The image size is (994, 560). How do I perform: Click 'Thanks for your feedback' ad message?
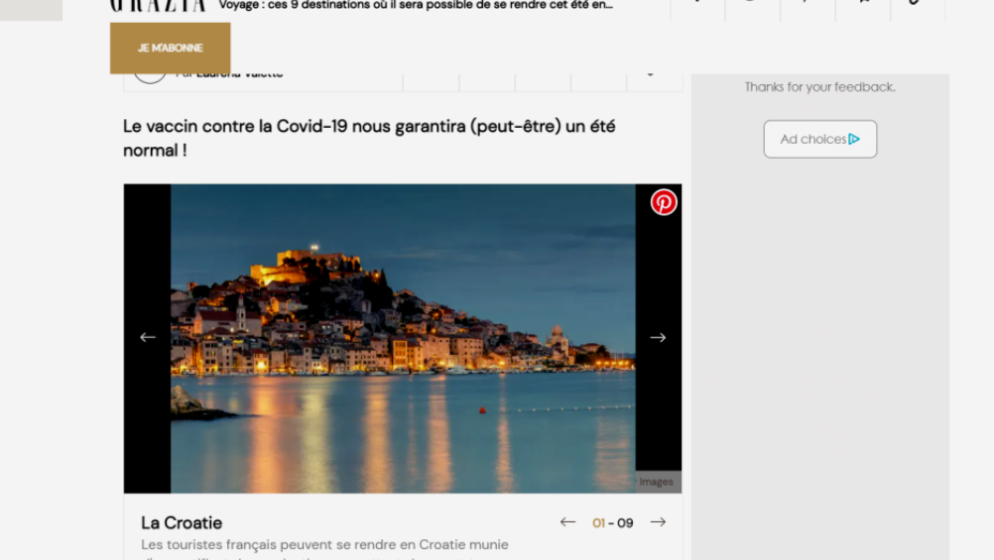pyautogui.click(x=819, y=87)
